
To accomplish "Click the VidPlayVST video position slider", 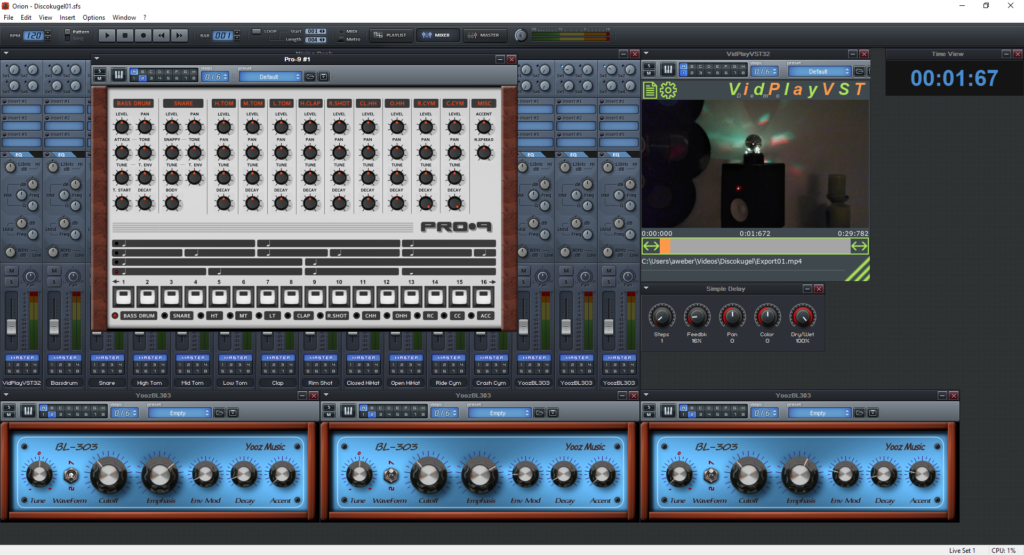I will pyautogui.click(x=754, y=246).
